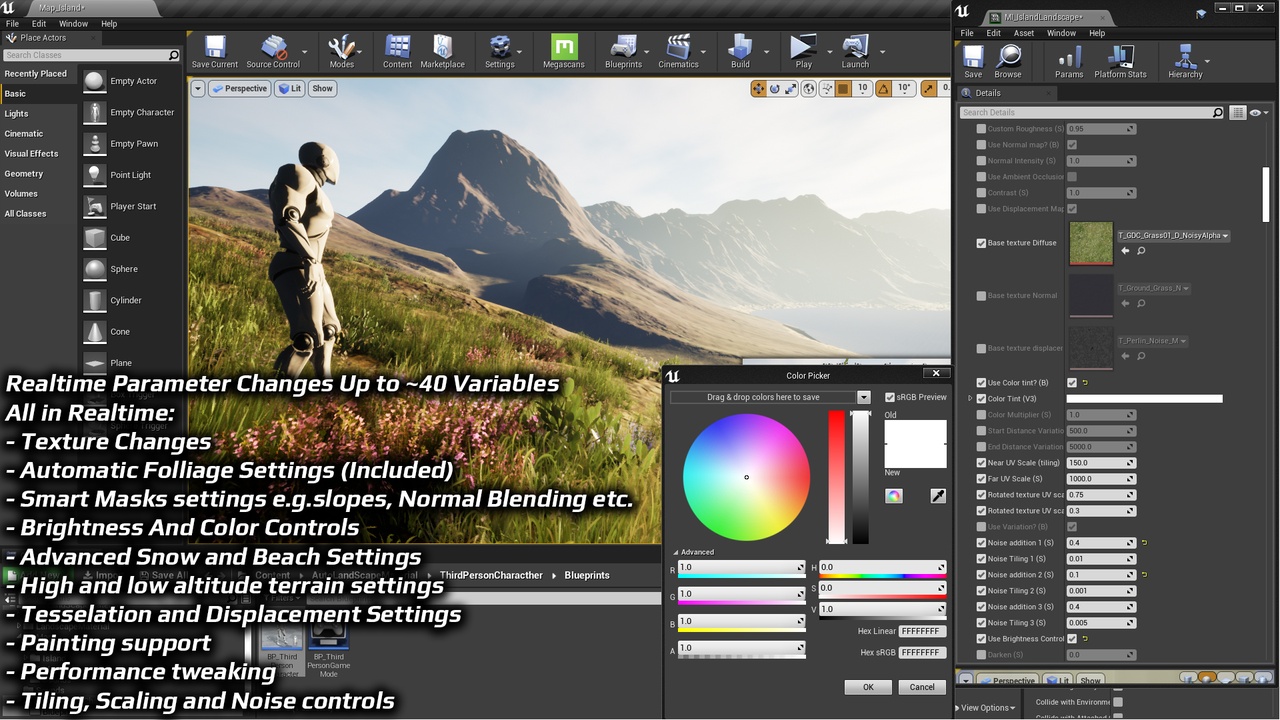Open Source Control from the toolbar

coord(272,48)
